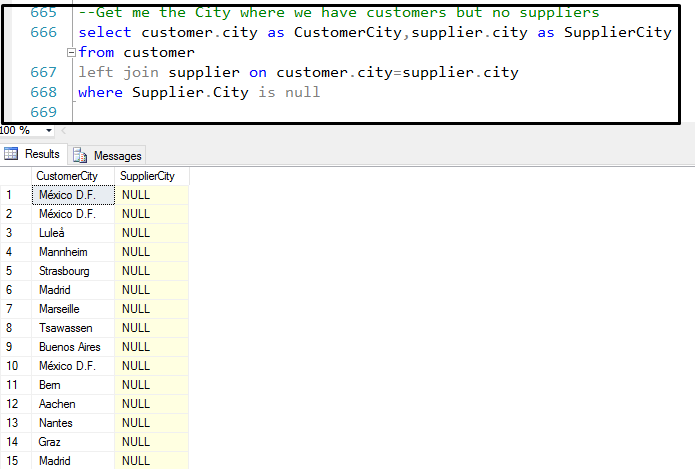
Task: Select the Tsawassen cell
Action: 73,328
